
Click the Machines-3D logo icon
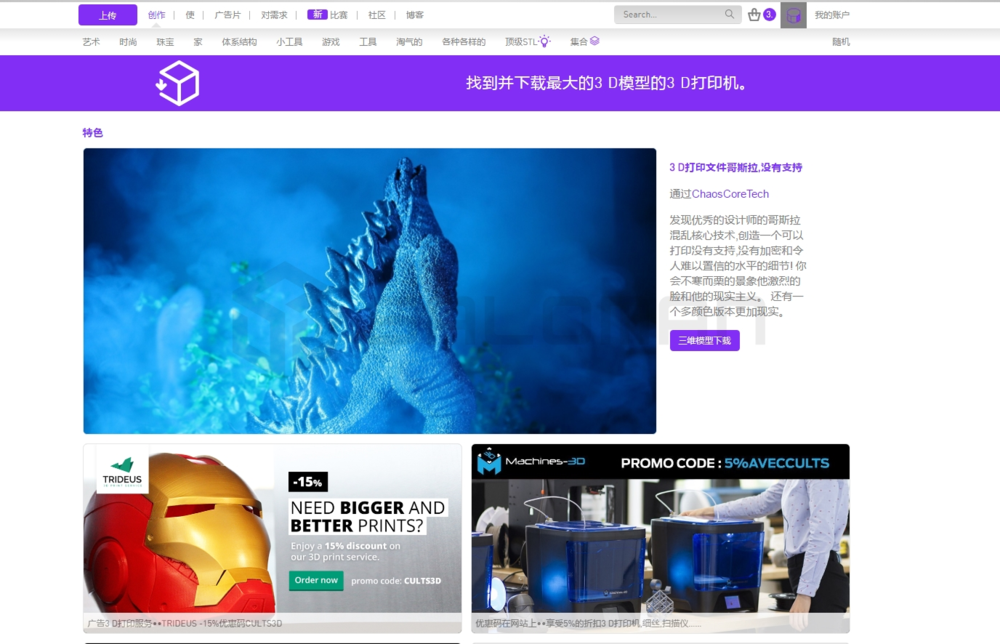(489, 462)
